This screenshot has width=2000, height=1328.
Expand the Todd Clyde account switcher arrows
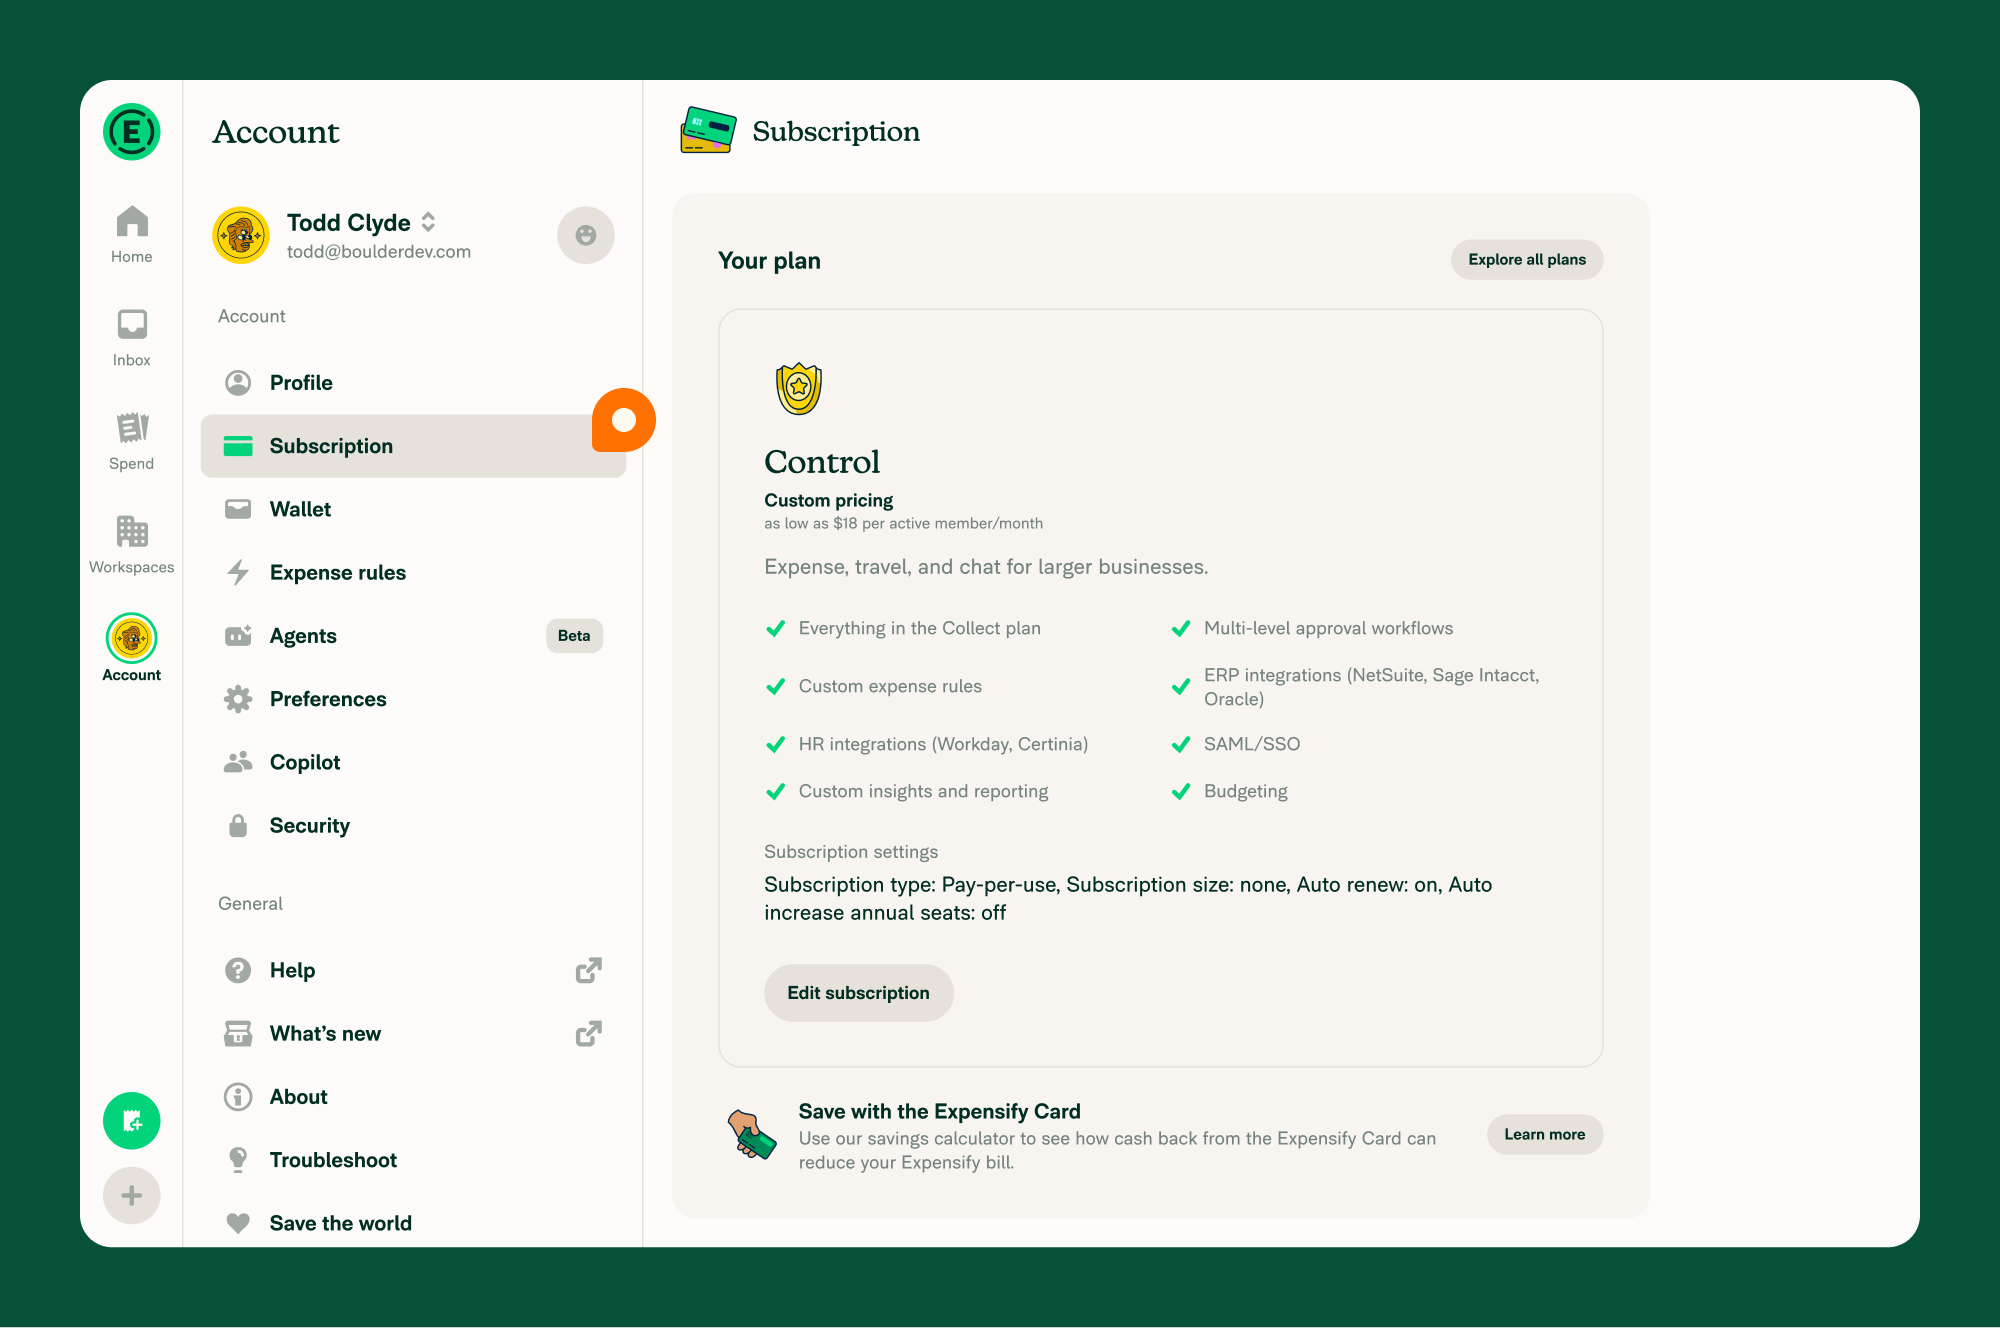click(x=428, y=222)
